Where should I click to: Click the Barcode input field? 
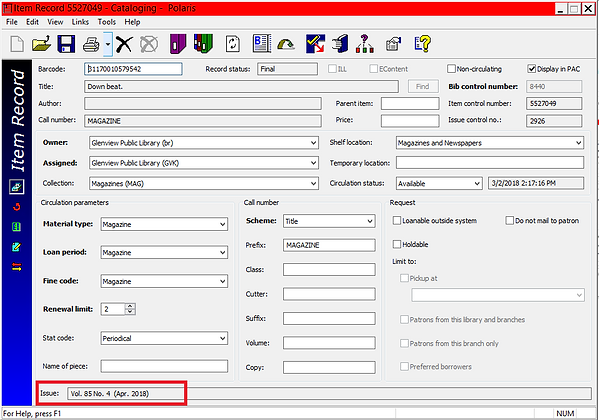point(133,69)
